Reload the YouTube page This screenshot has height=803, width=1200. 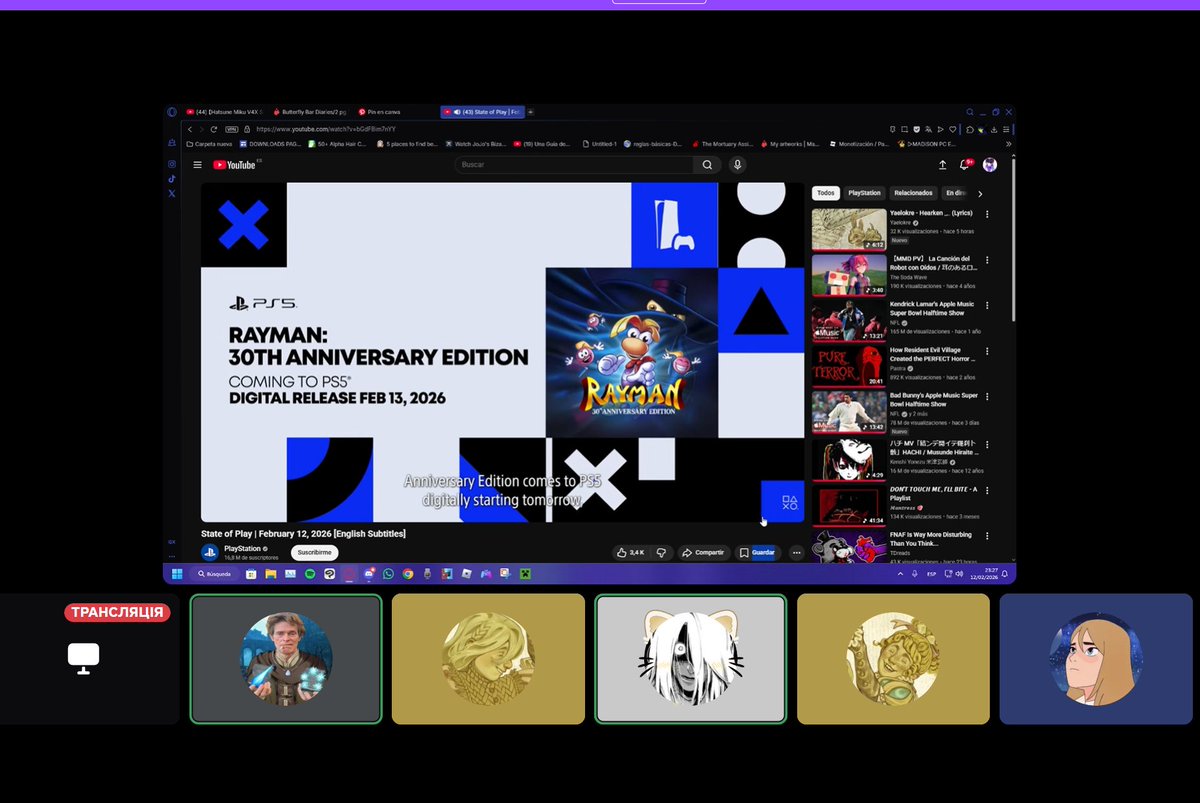(214, 129)
